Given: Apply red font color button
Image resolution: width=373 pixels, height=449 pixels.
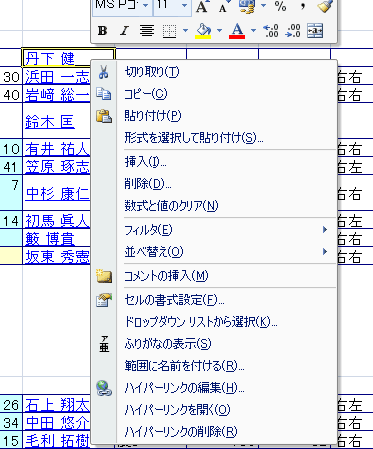Looking at the screenshot, I should 237,31.
